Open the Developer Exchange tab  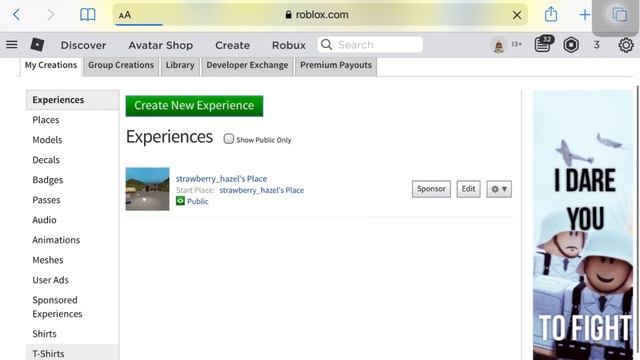247,66
